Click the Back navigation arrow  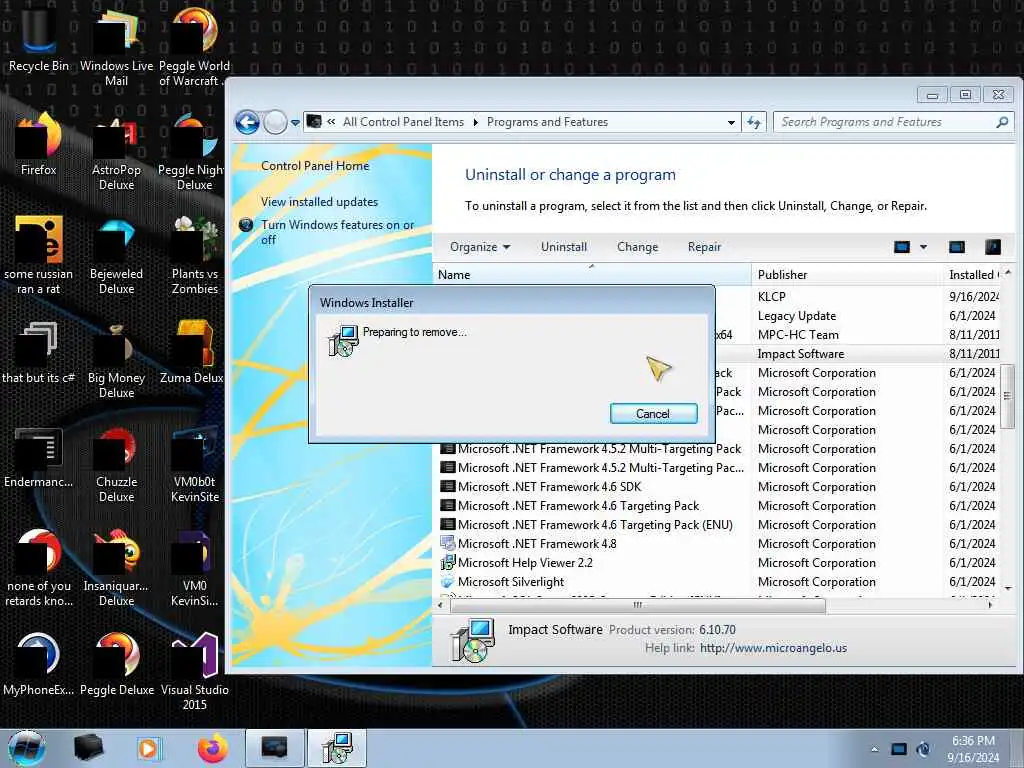click(x=248, y=122)
